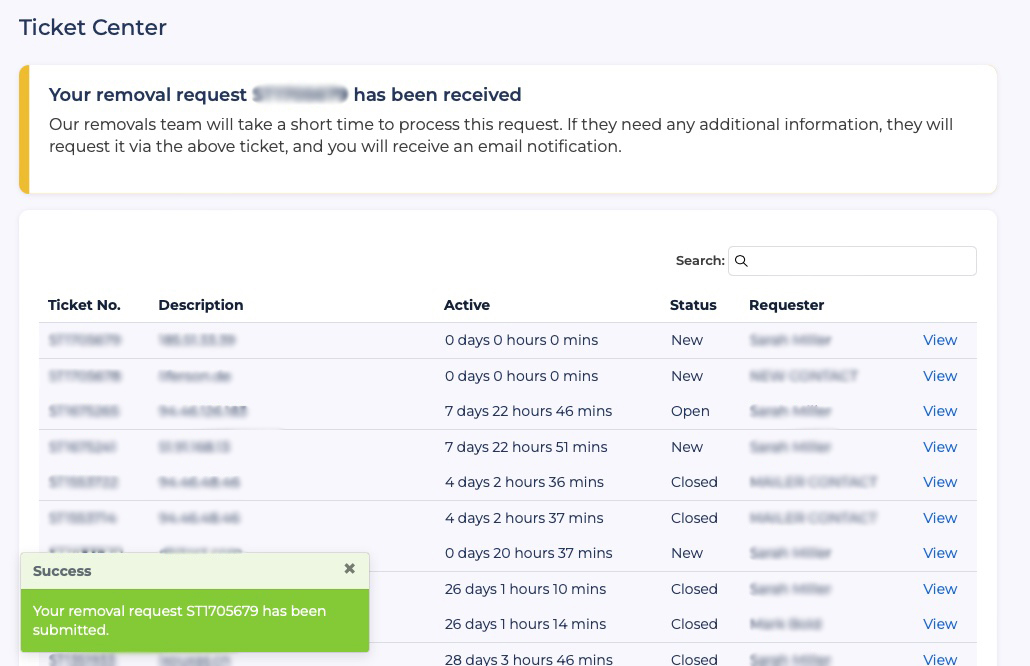View ticket active 7 days 22 hours 51 mins
Screen dimensions: 1030x666
(x=939, y=447)
